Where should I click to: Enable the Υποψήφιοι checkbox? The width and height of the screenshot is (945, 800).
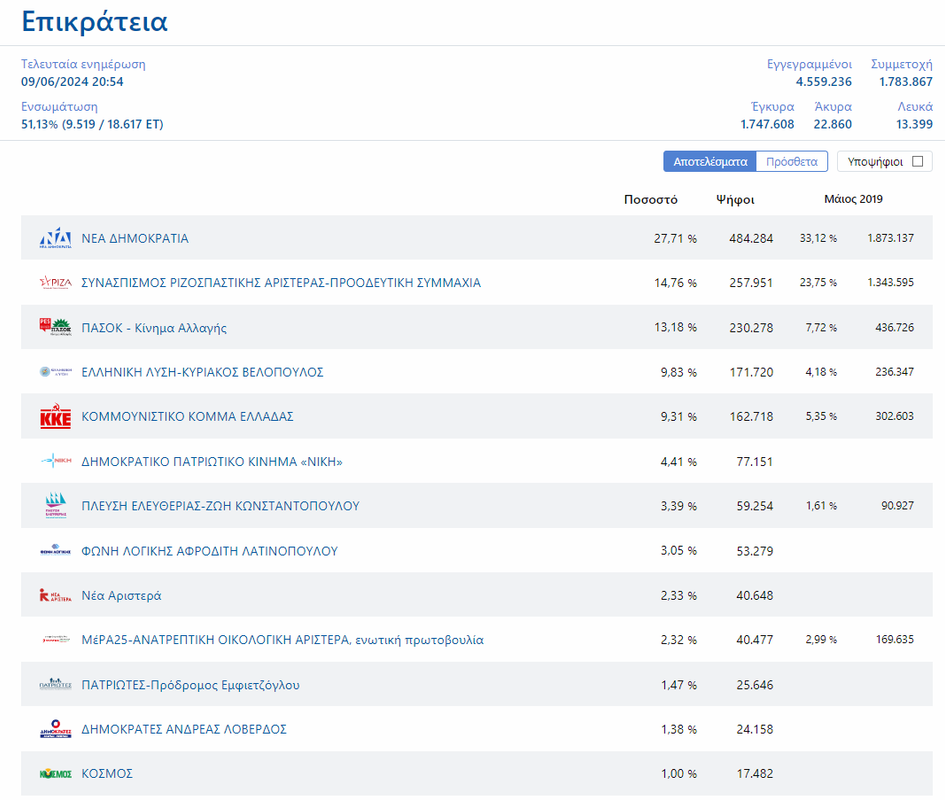(917, 162)
